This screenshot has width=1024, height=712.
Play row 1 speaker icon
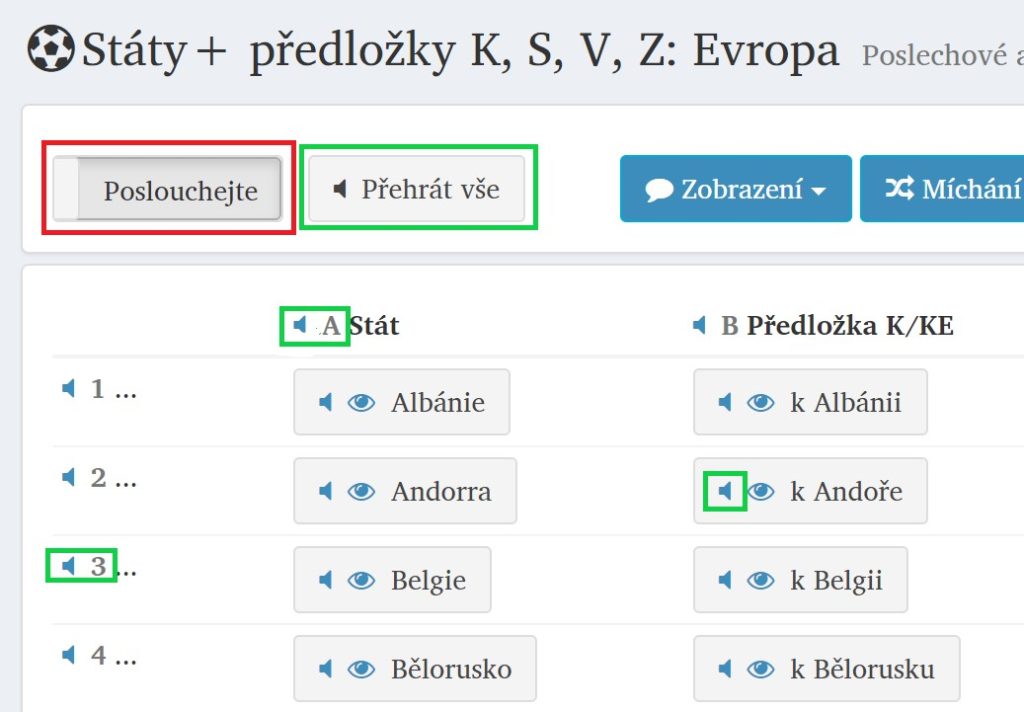coord(69,389)
